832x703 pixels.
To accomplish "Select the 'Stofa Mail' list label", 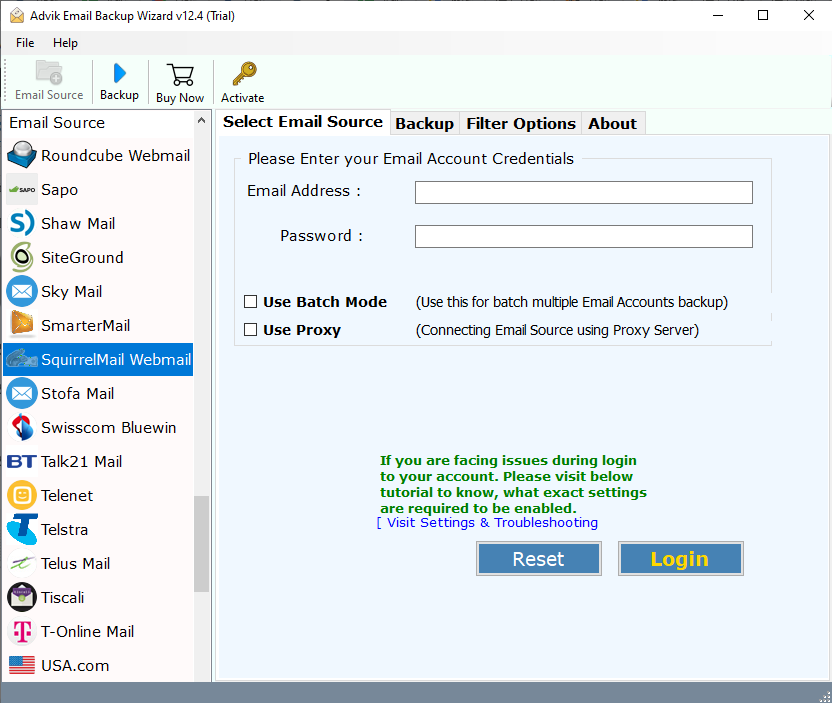I will (77, 393).
